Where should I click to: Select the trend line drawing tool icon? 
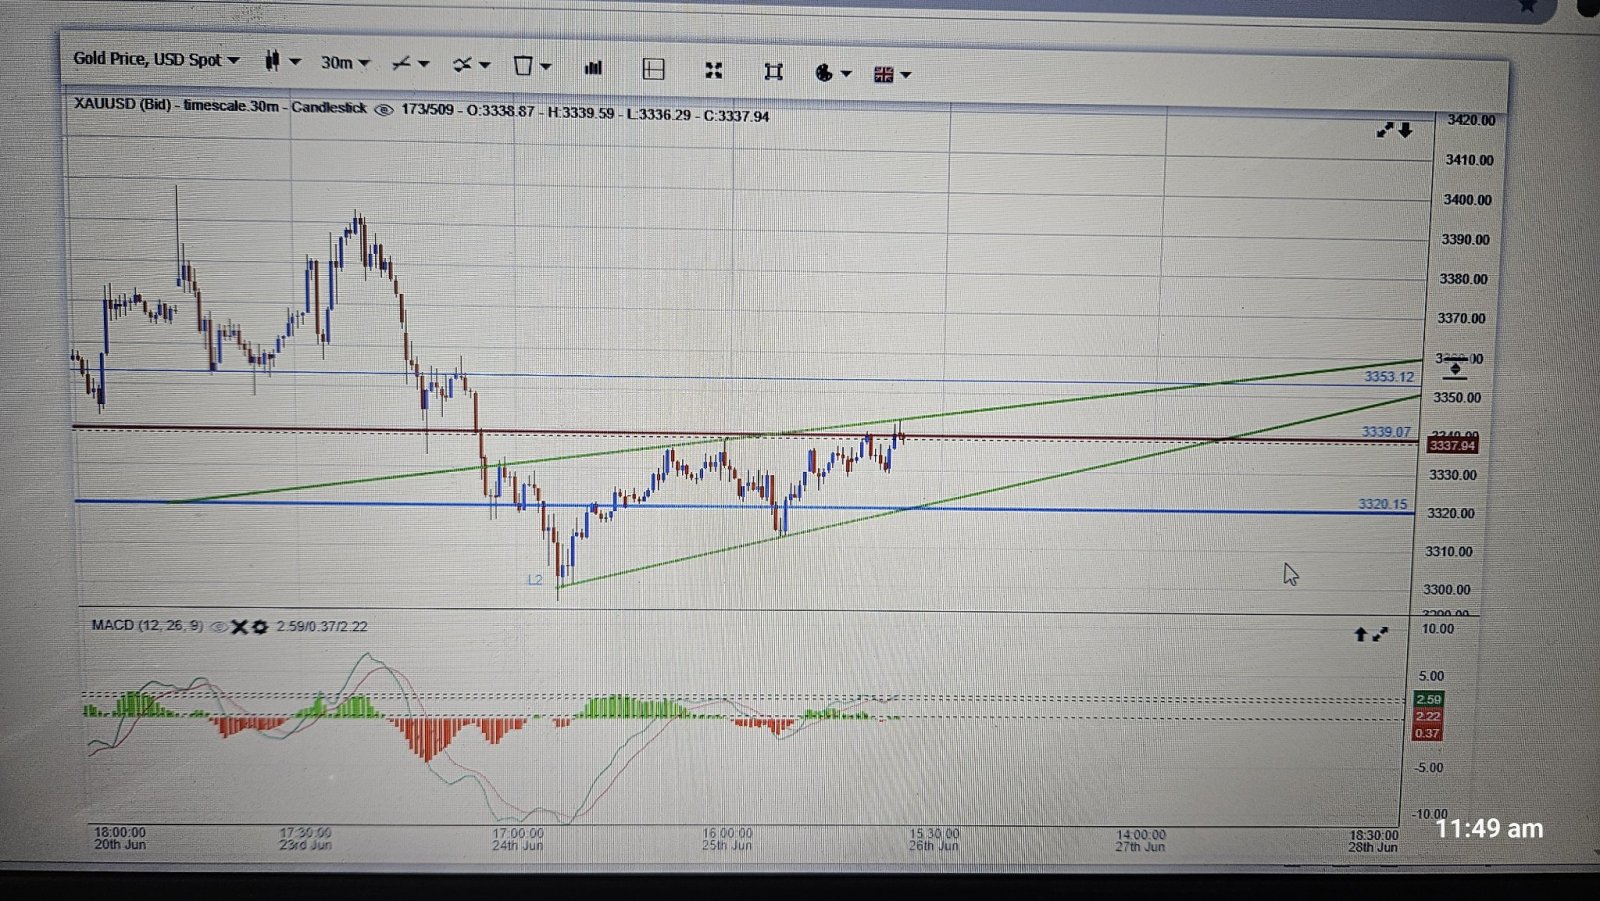click(x=401, y=64)
